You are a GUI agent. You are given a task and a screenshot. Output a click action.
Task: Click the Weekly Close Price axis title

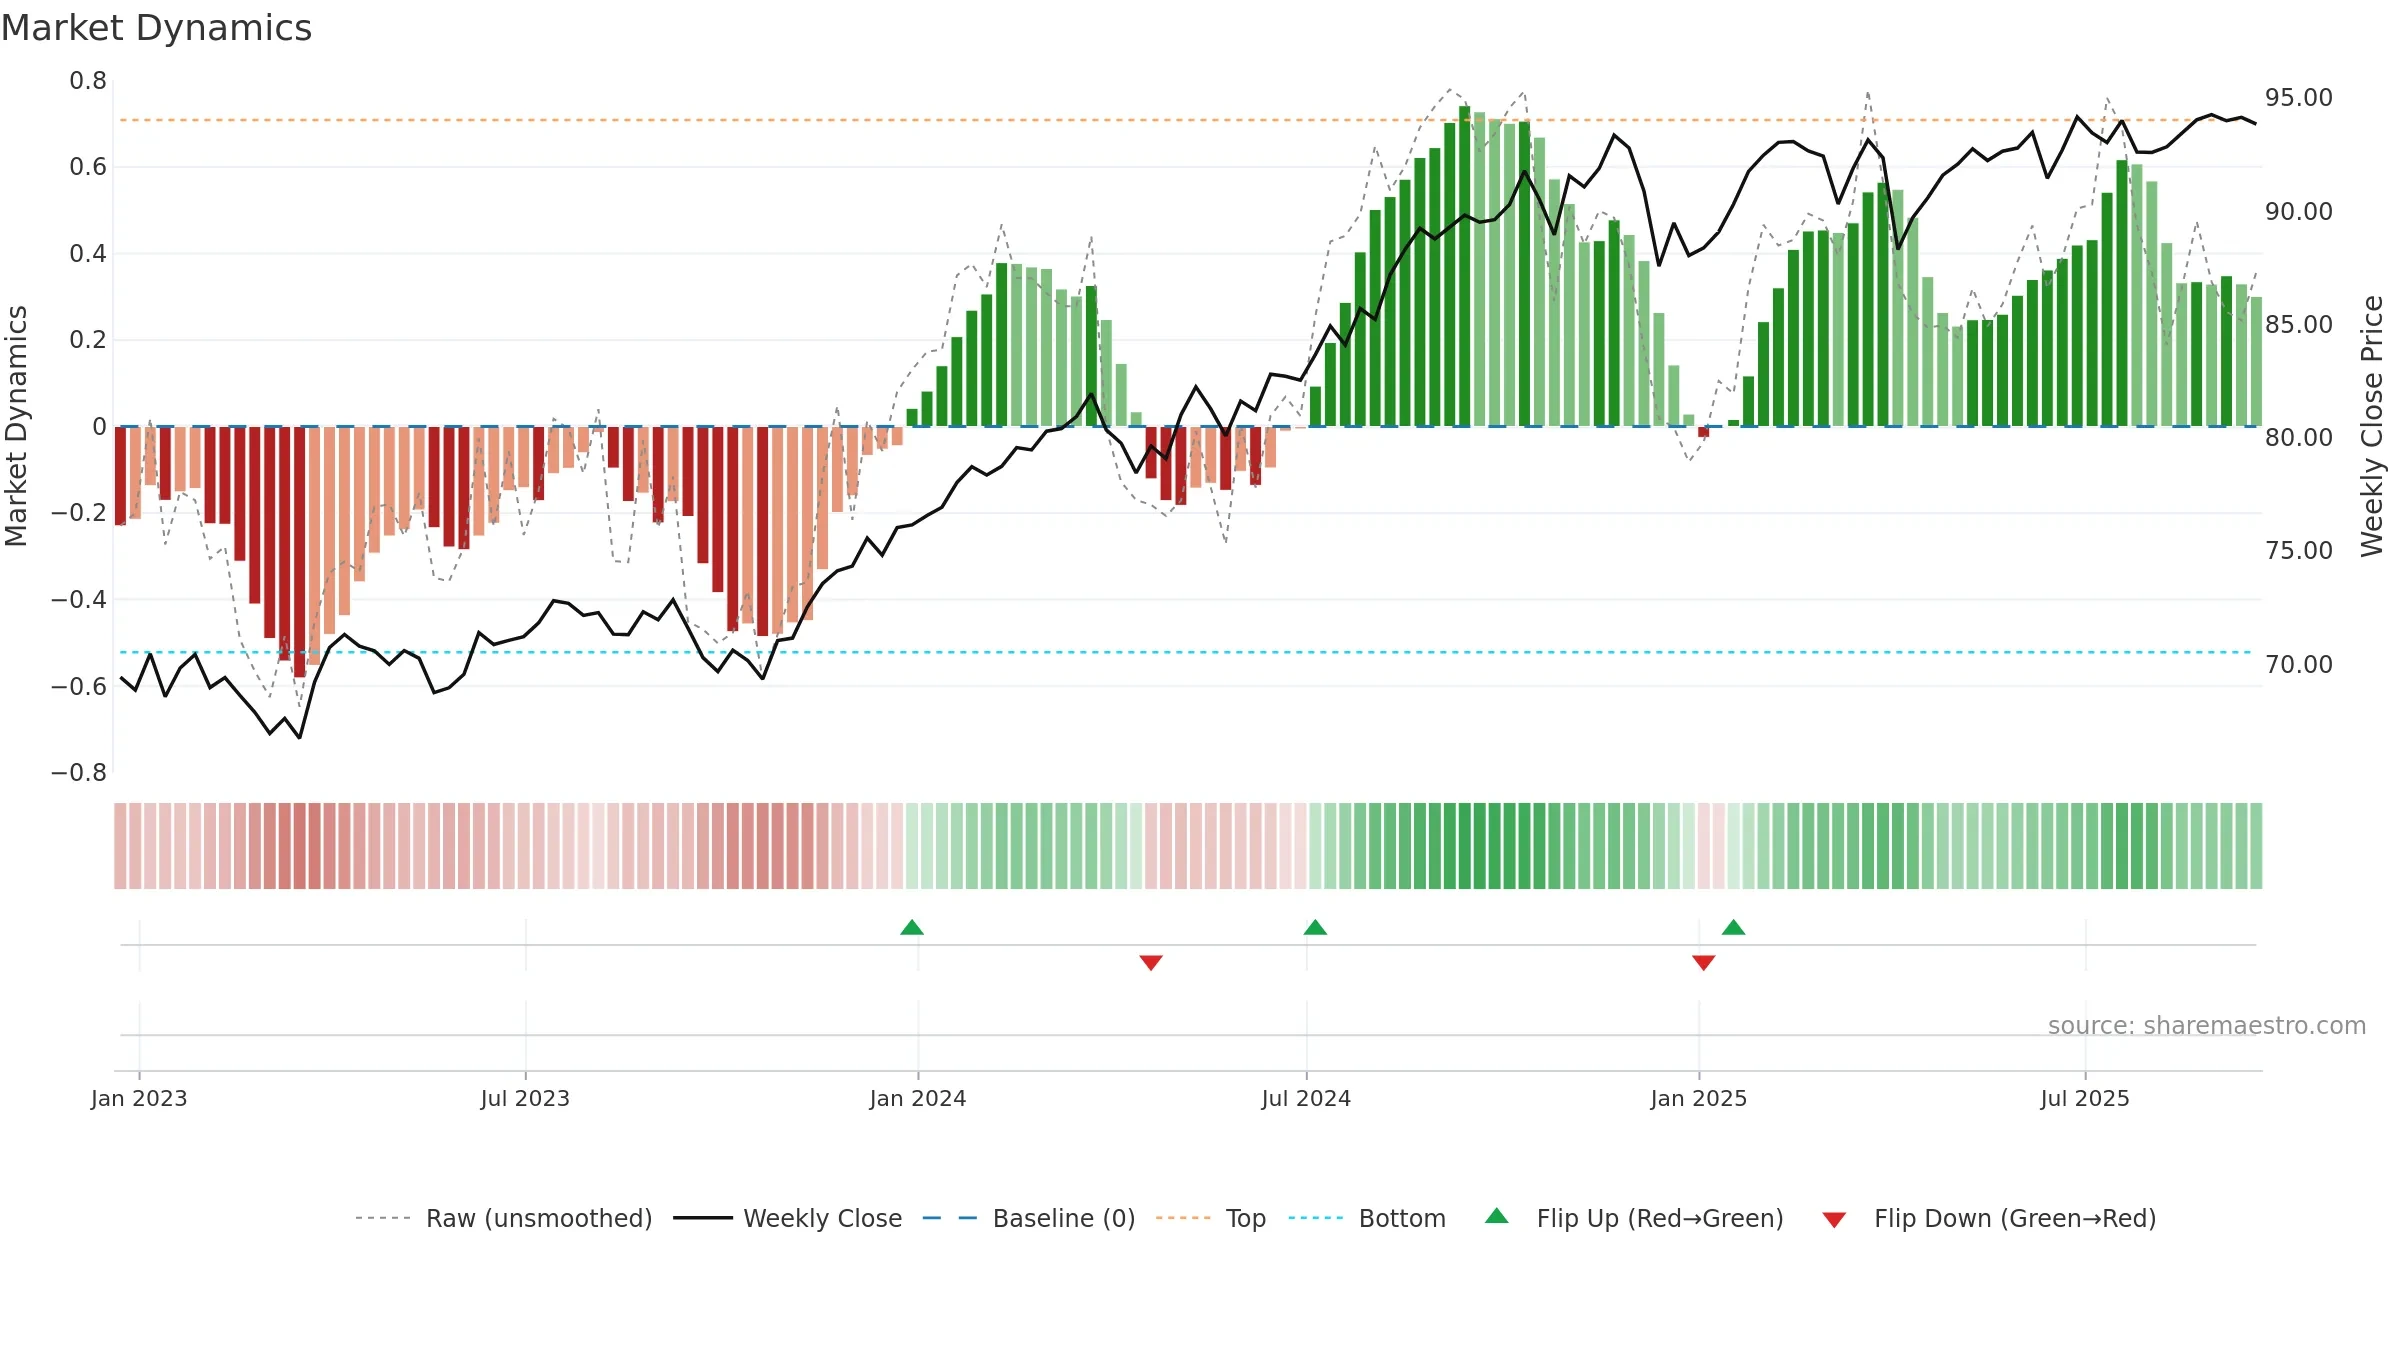point(2372,426)
